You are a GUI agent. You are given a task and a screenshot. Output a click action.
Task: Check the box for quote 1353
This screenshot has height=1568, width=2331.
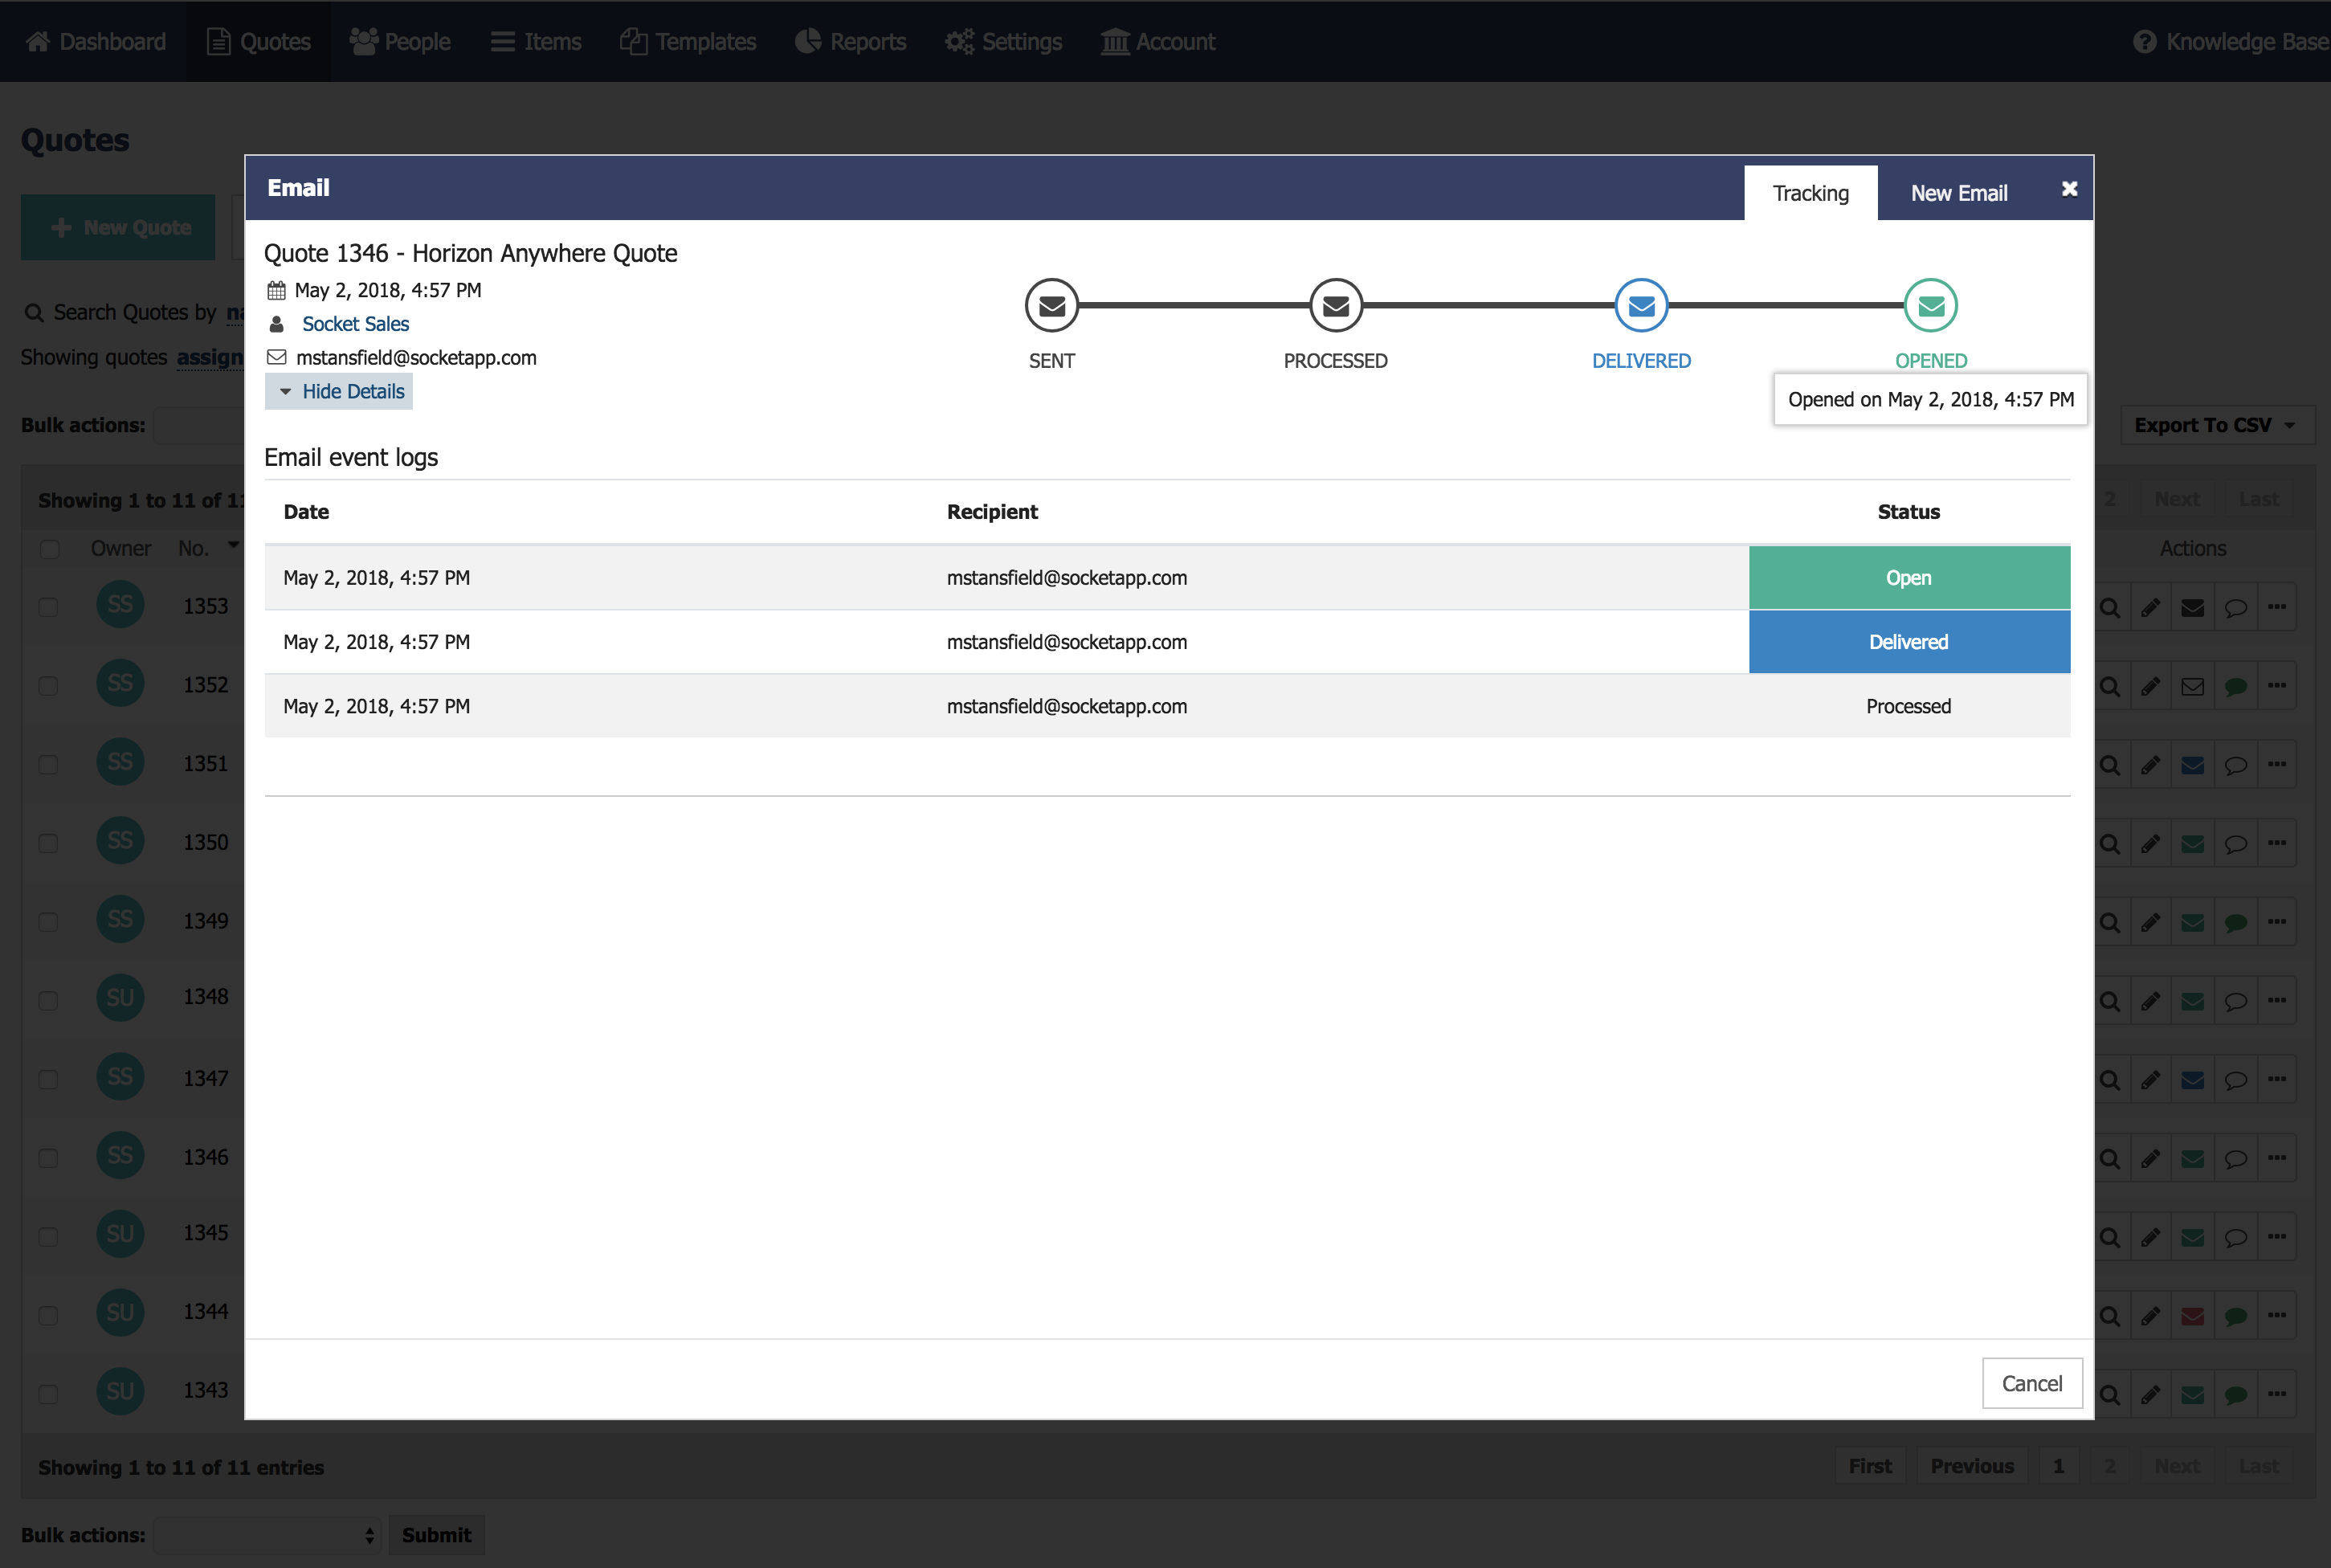pos(48,607)
